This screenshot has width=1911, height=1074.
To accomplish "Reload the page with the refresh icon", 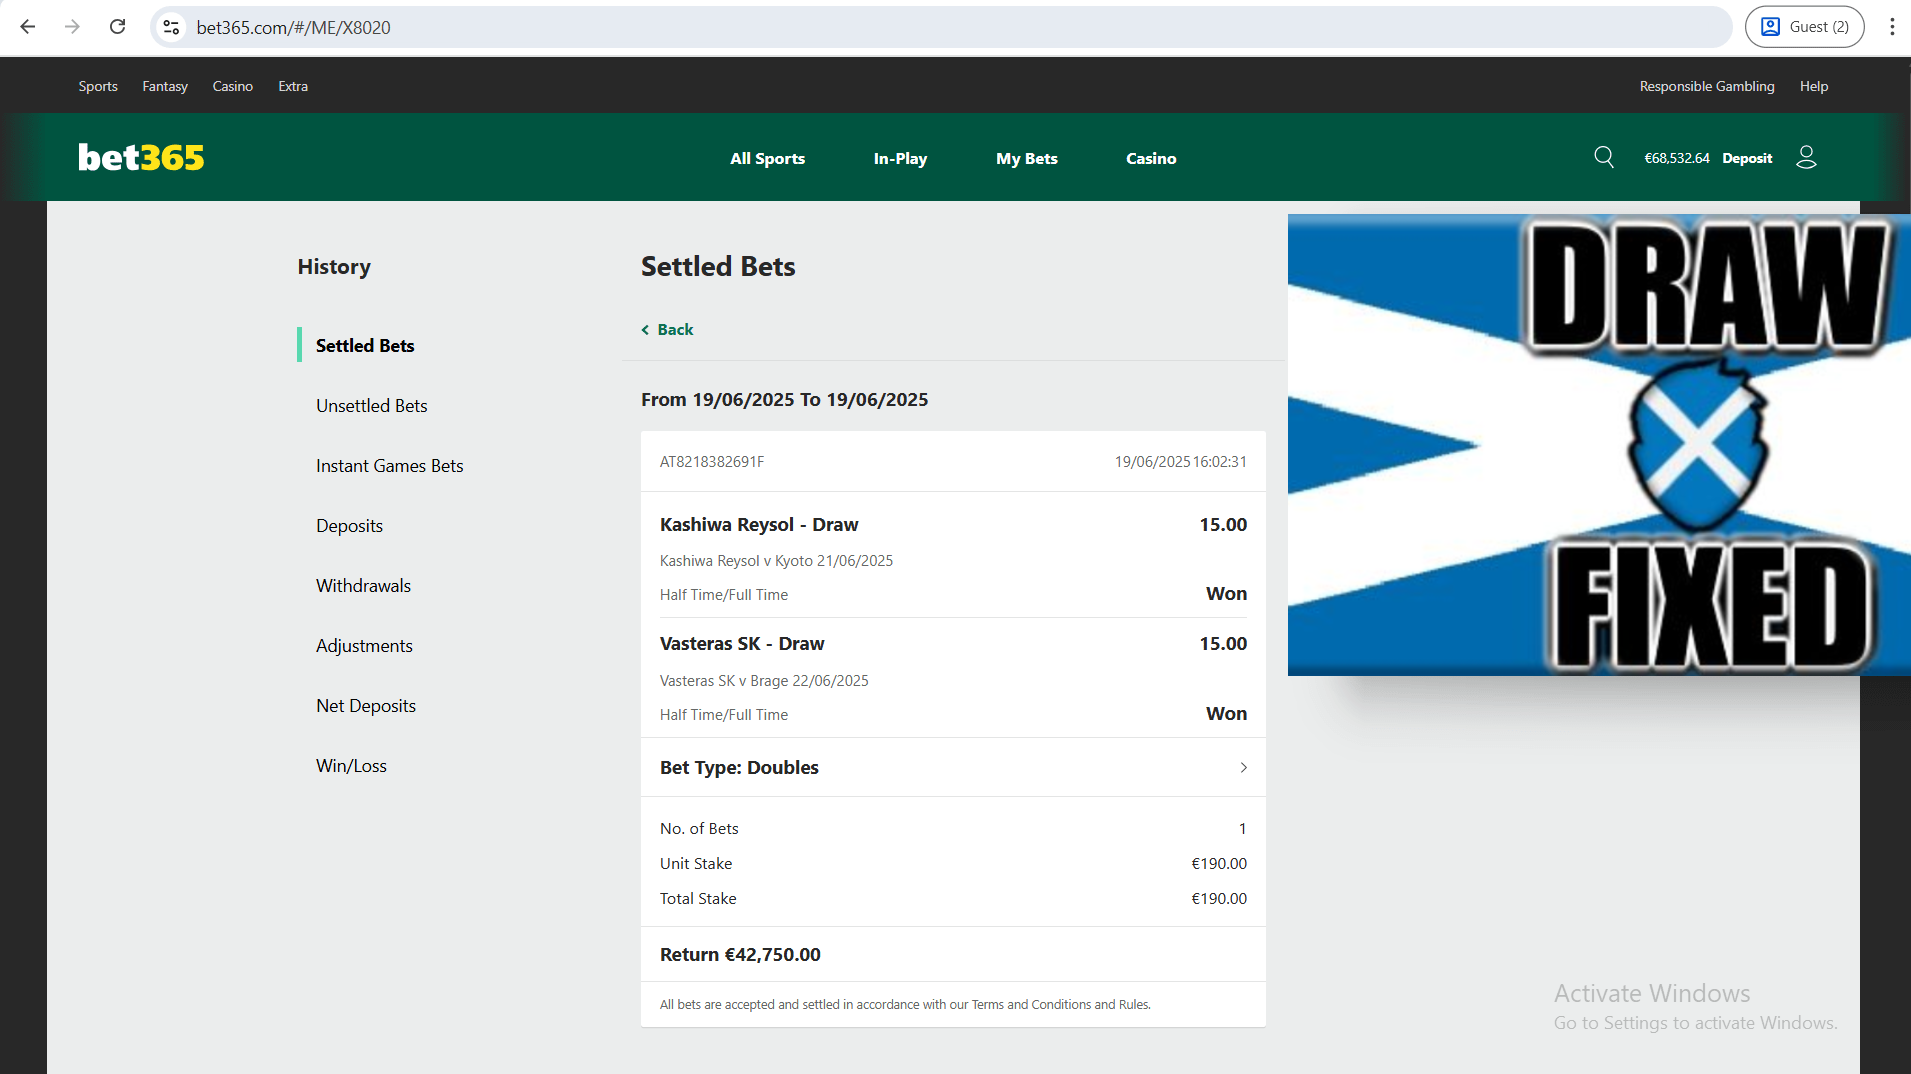I will pyautogui.click(x=117, y=27).
